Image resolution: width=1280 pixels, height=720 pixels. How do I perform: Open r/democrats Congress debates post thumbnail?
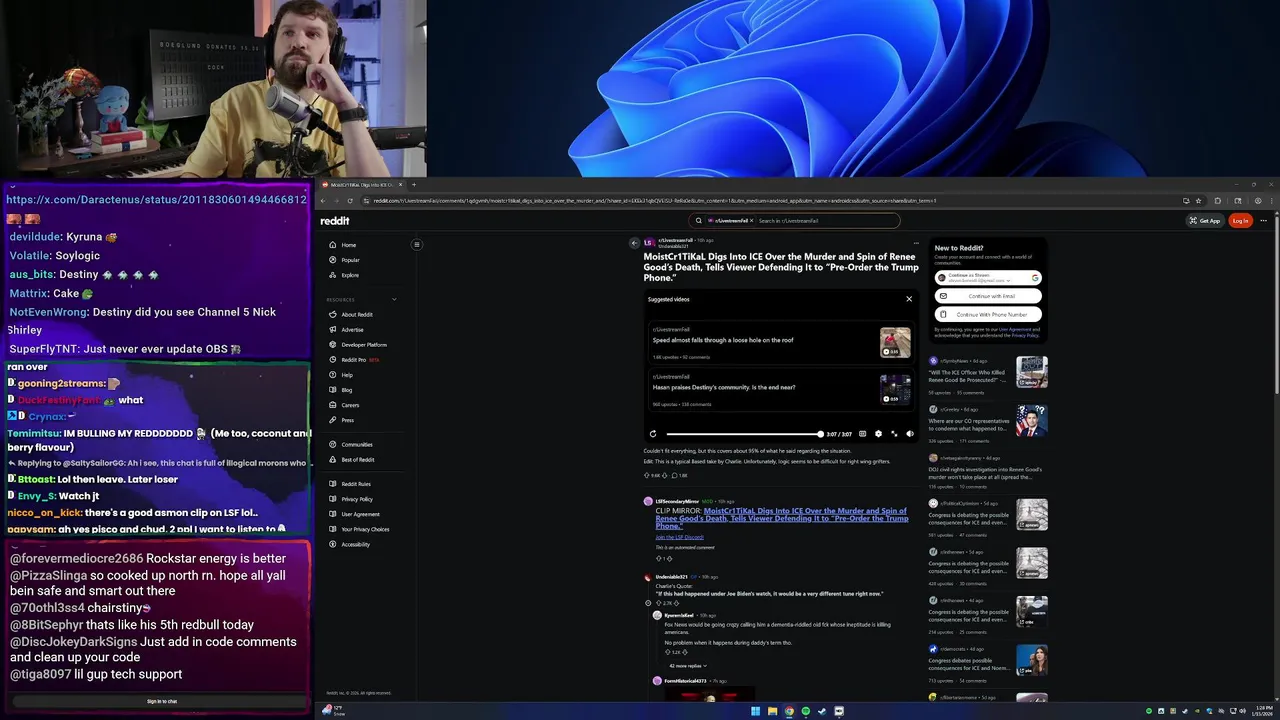pyautogui.click(x=1032, y=661)
